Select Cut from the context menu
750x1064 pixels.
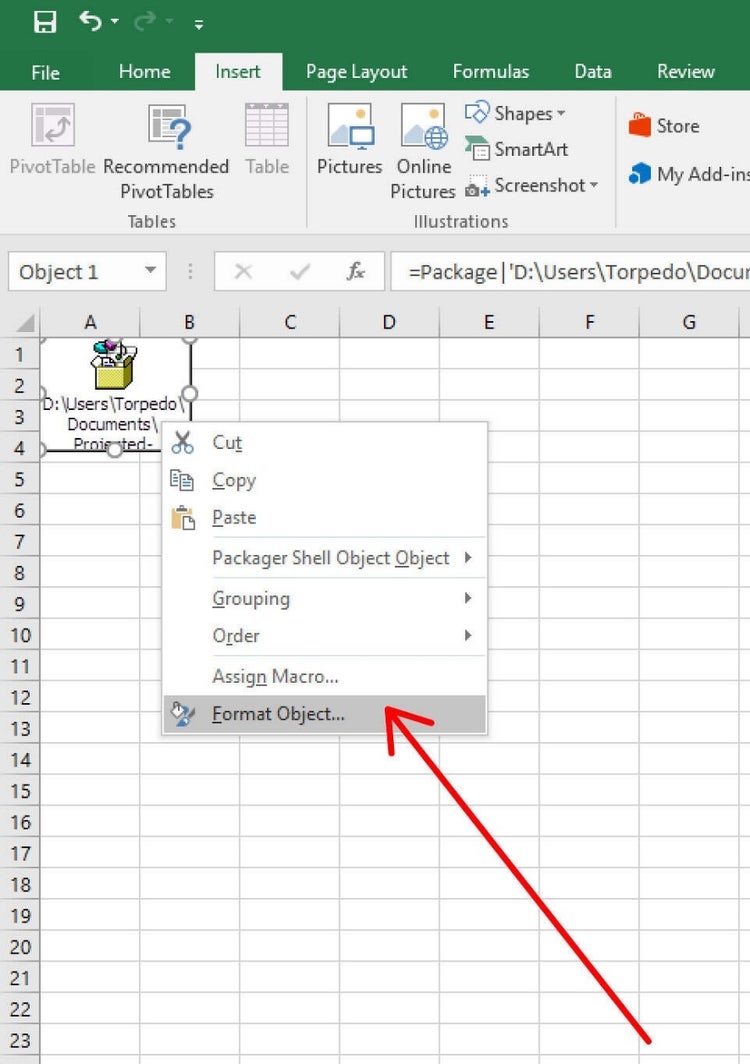tap(226, 442)
